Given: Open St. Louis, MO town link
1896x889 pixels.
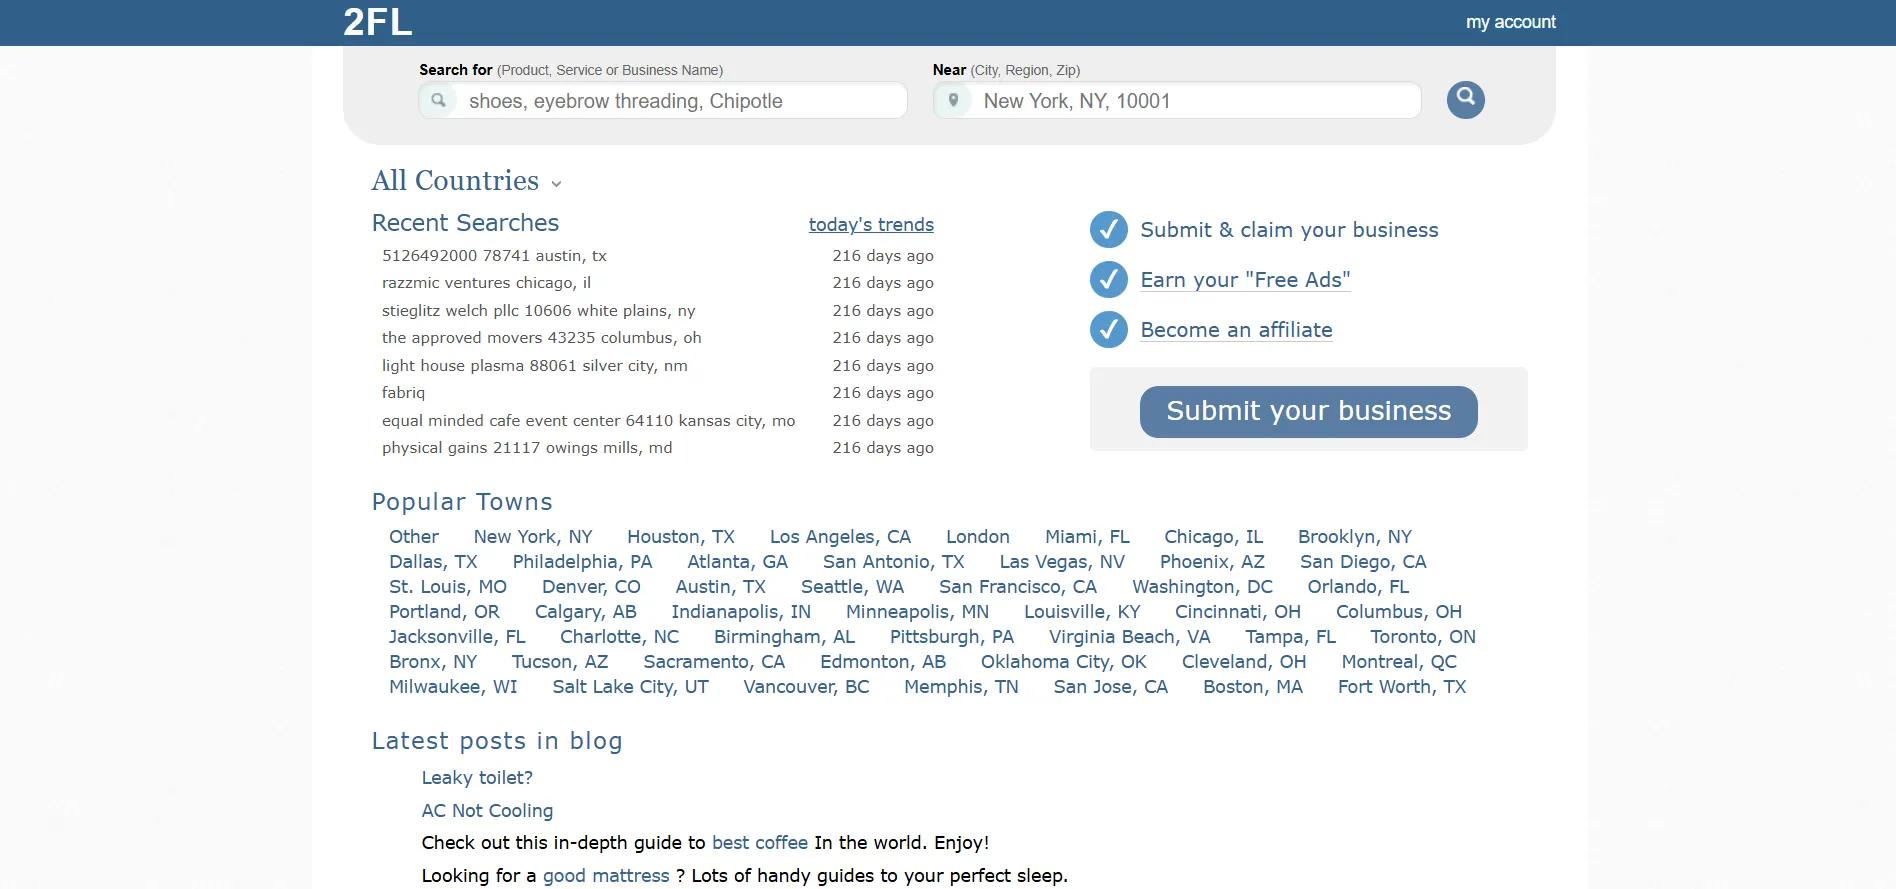Looking at the screenshot, I should pyautogui.click(x=448, y=587).
